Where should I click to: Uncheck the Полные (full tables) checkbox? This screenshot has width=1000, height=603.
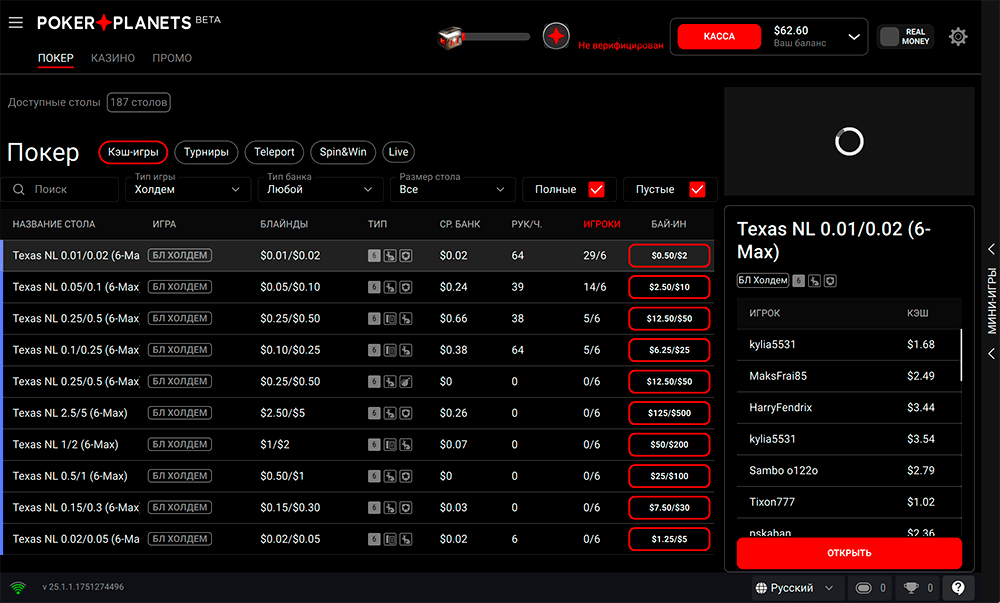tap(596, 189)
